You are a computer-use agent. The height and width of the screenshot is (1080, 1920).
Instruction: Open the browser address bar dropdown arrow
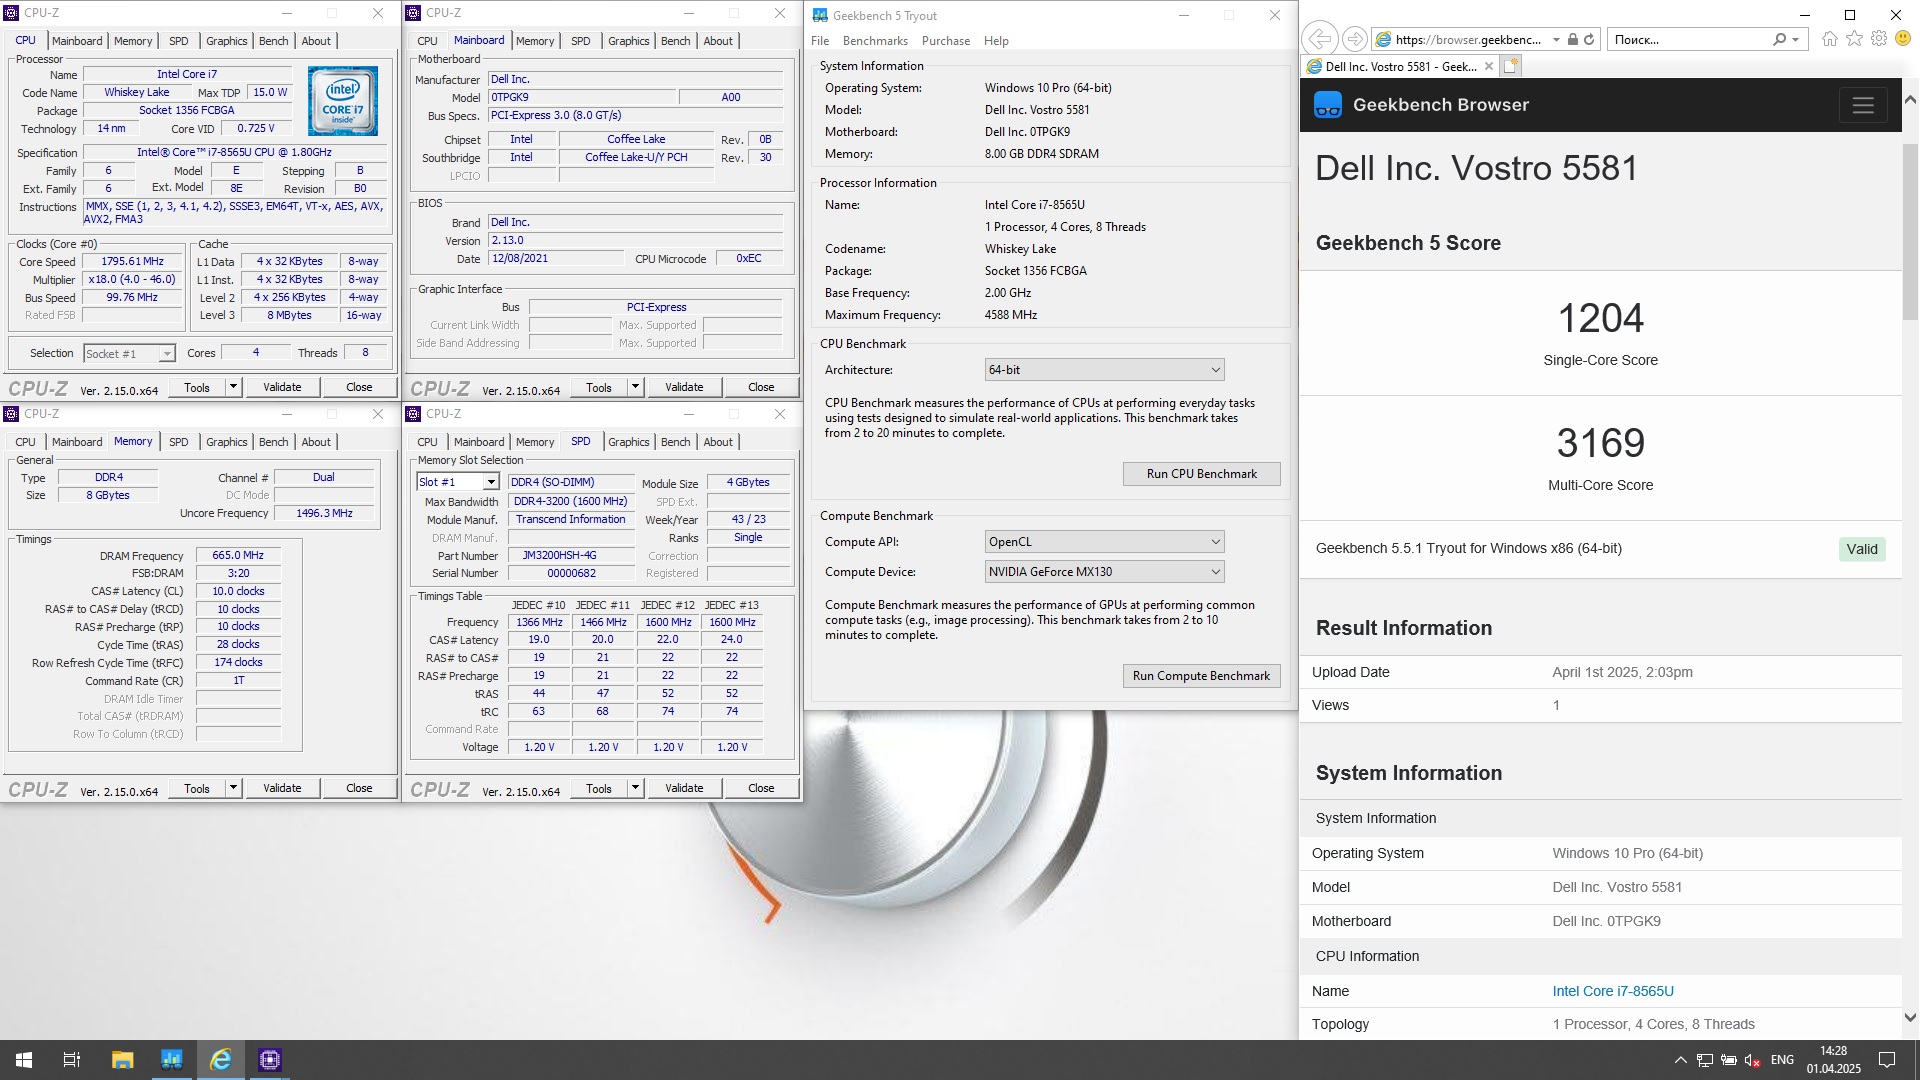(1556, 40)
